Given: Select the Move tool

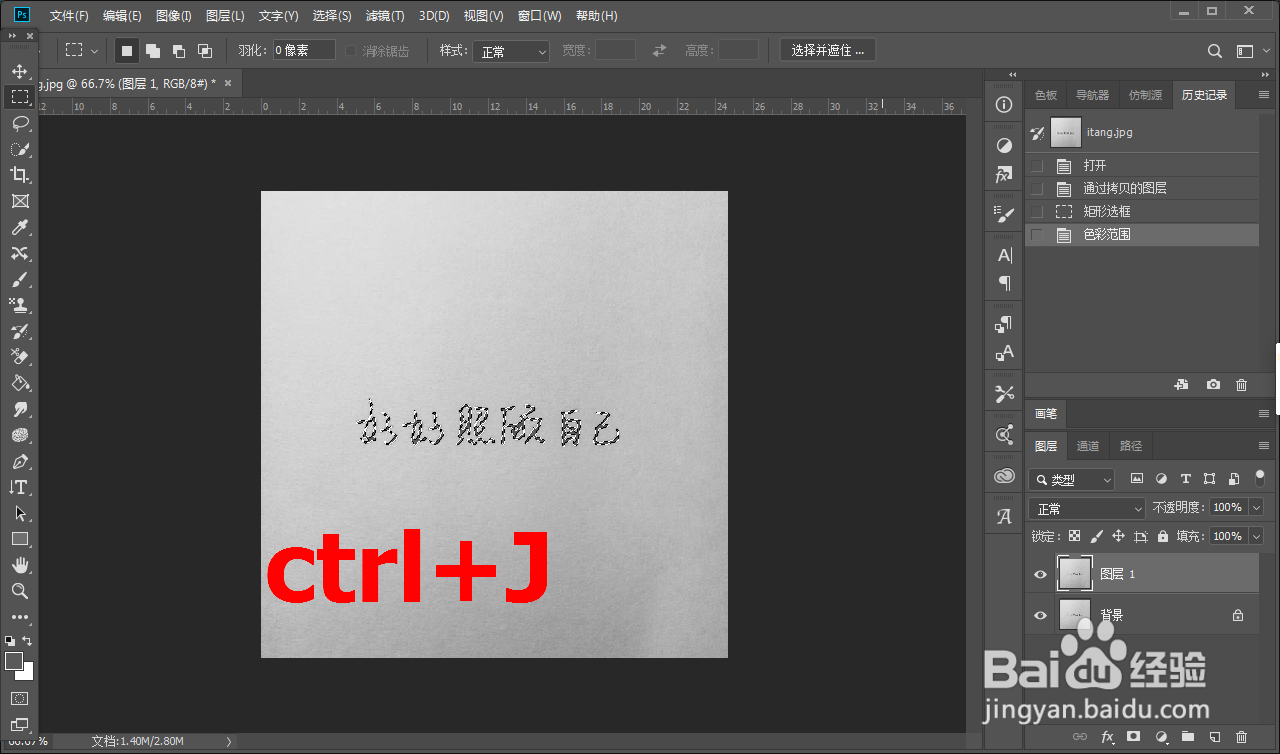Looking at the screenshot, I should click(x=19, y=71).
